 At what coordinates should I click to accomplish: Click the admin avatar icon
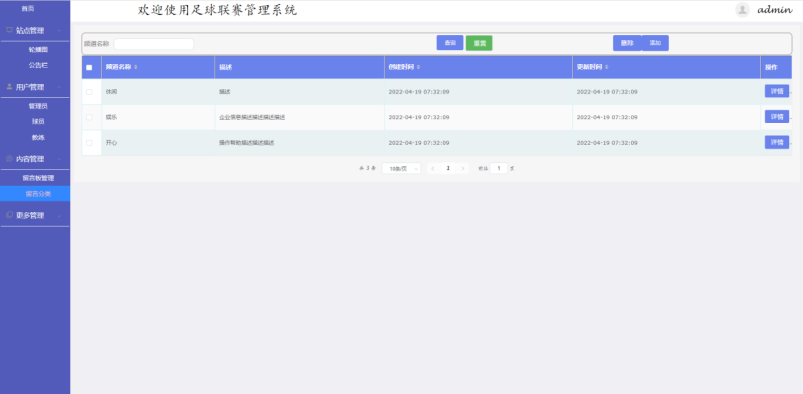coord(742,10)
